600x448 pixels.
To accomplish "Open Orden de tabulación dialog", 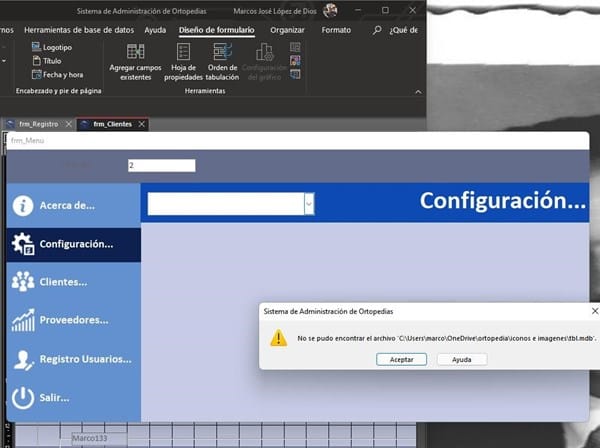I will (x=222, y=62).
